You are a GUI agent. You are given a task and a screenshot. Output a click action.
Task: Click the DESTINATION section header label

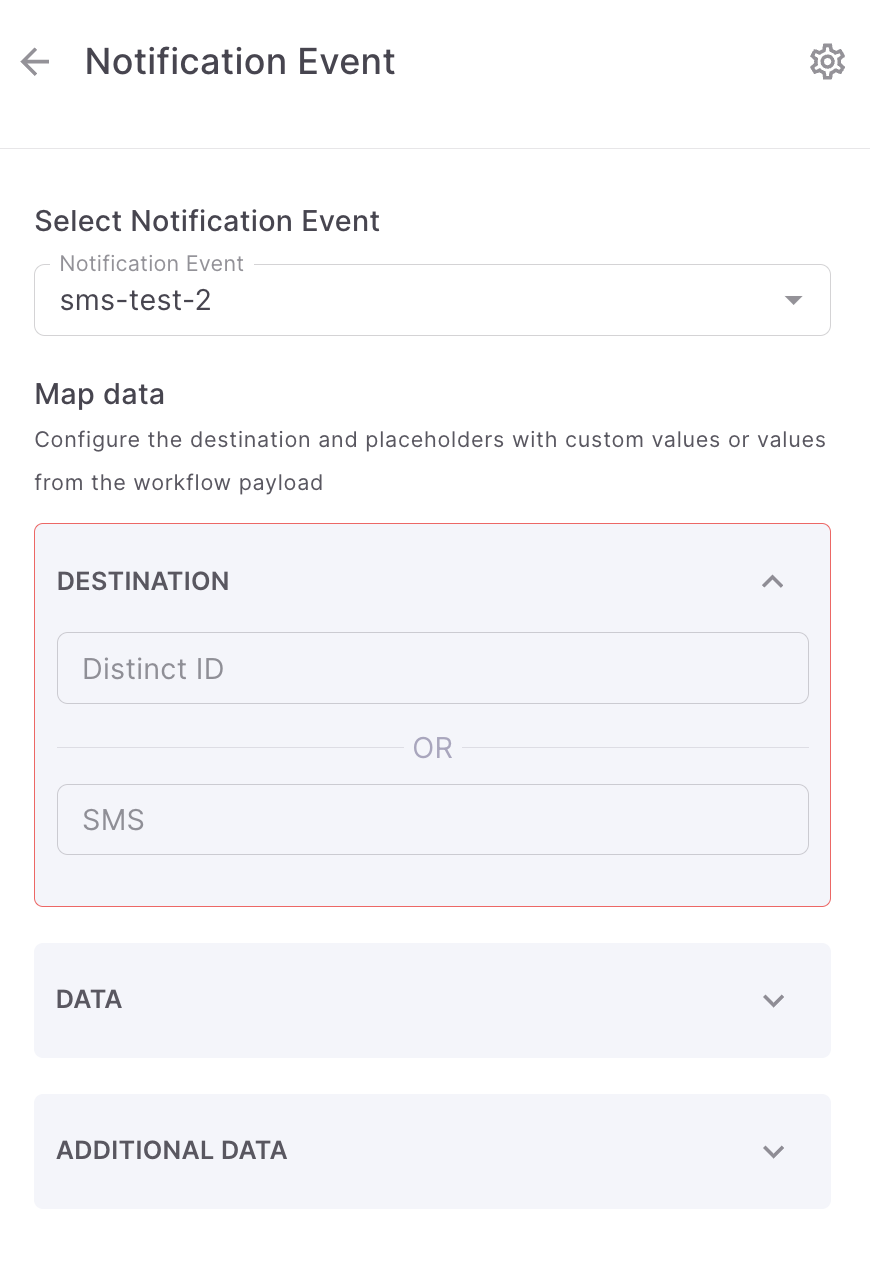click(143, 581)
